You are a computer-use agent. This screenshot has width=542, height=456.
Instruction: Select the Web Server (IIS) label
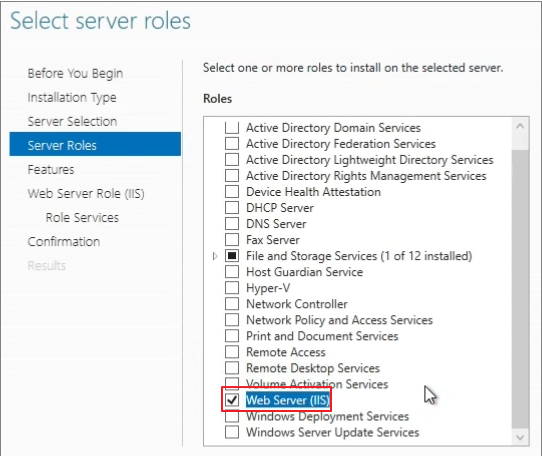pos(288,400)
